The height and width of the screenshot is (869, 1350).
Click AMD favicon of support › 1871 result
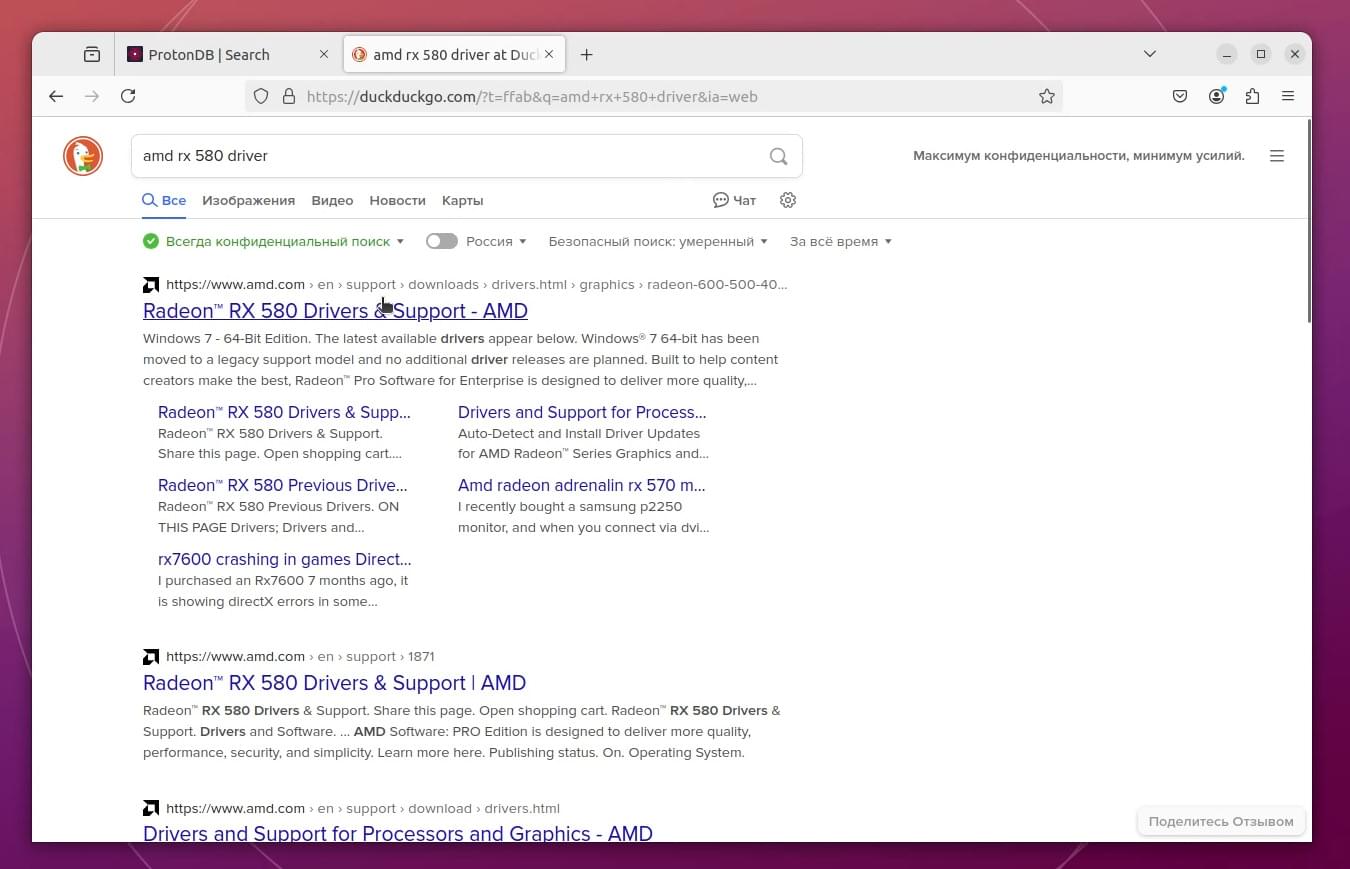151,657
